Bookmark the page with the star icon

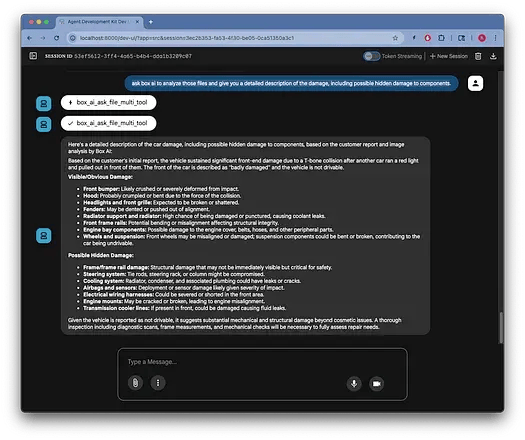395,38
